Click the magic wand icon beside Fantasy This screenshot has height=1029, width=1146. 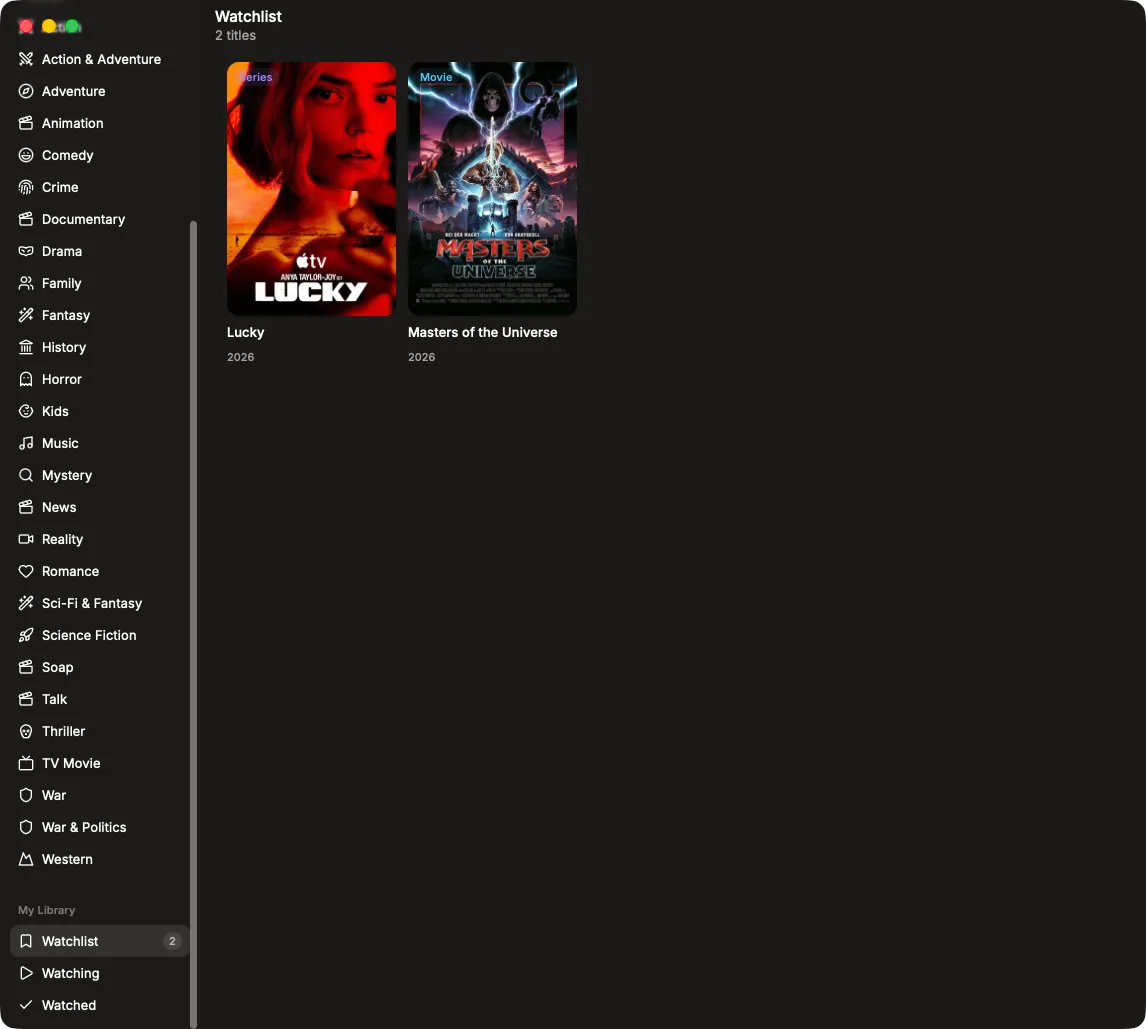pos(26,315)
